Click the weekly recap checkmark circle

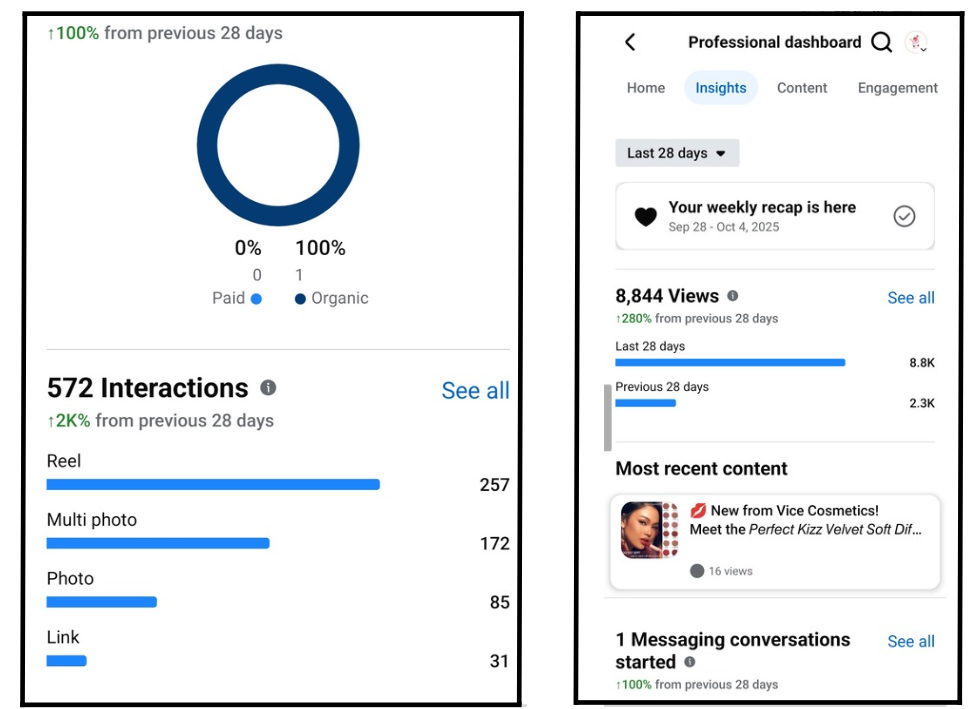[x=904, y=216]
